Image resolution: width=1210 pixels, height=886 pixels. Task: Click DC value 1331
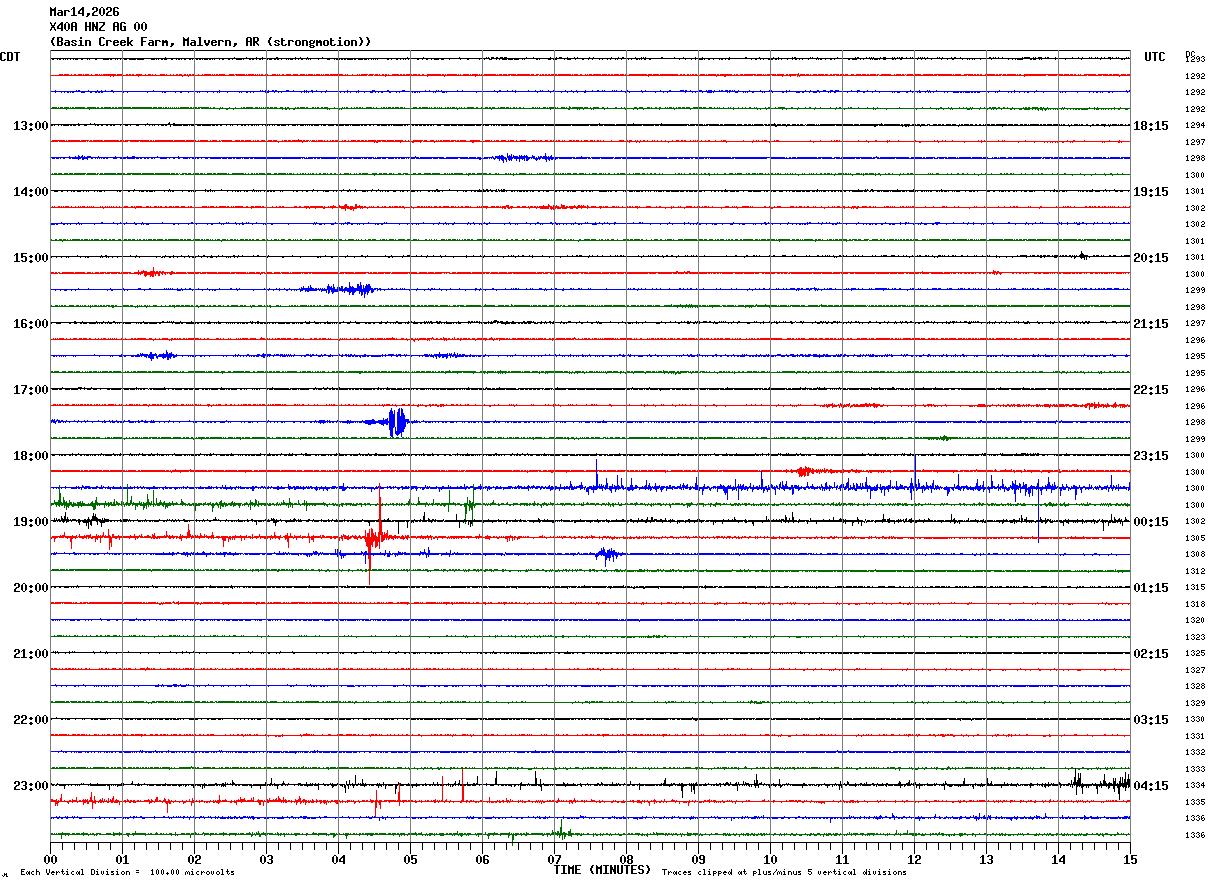click(x=1195, y=736)
